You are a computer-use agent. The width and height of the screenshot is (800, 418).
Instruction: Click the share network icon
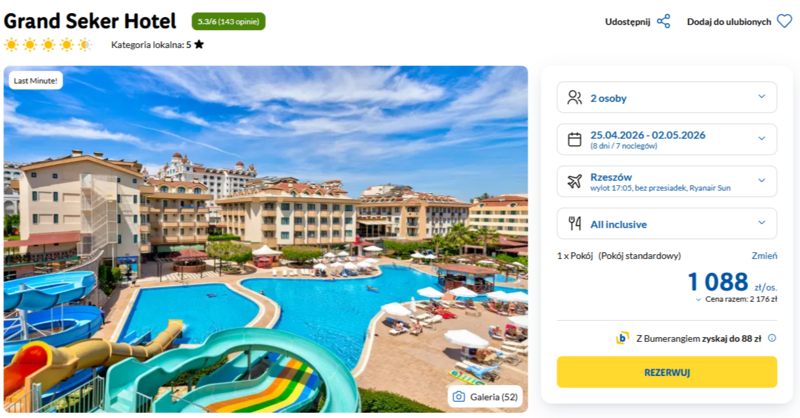(x=663, y=21)
